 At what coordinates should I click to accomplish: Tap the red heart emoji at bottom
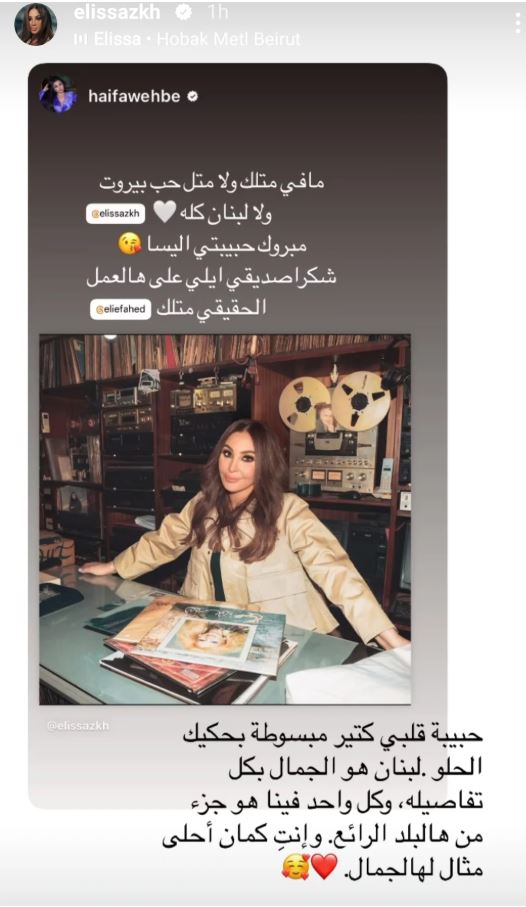click(x=324, y=868)
